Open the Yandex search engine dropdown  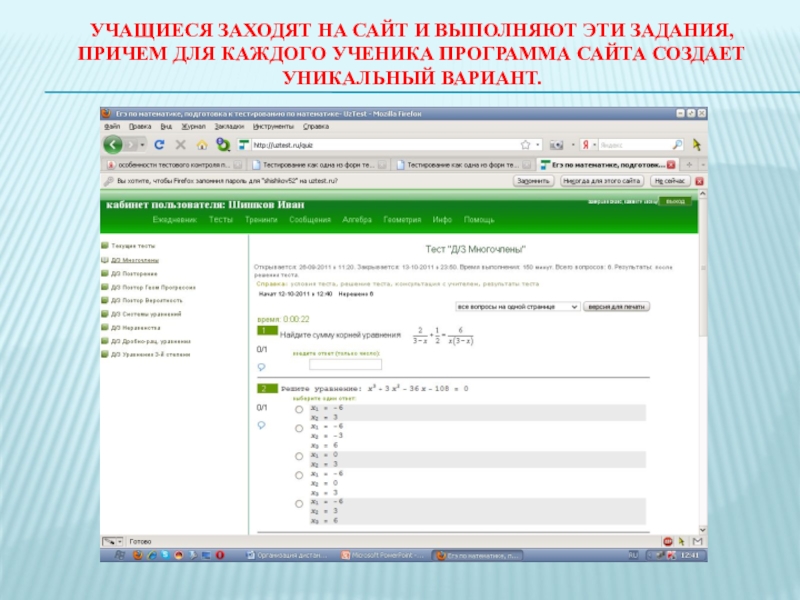588,145
